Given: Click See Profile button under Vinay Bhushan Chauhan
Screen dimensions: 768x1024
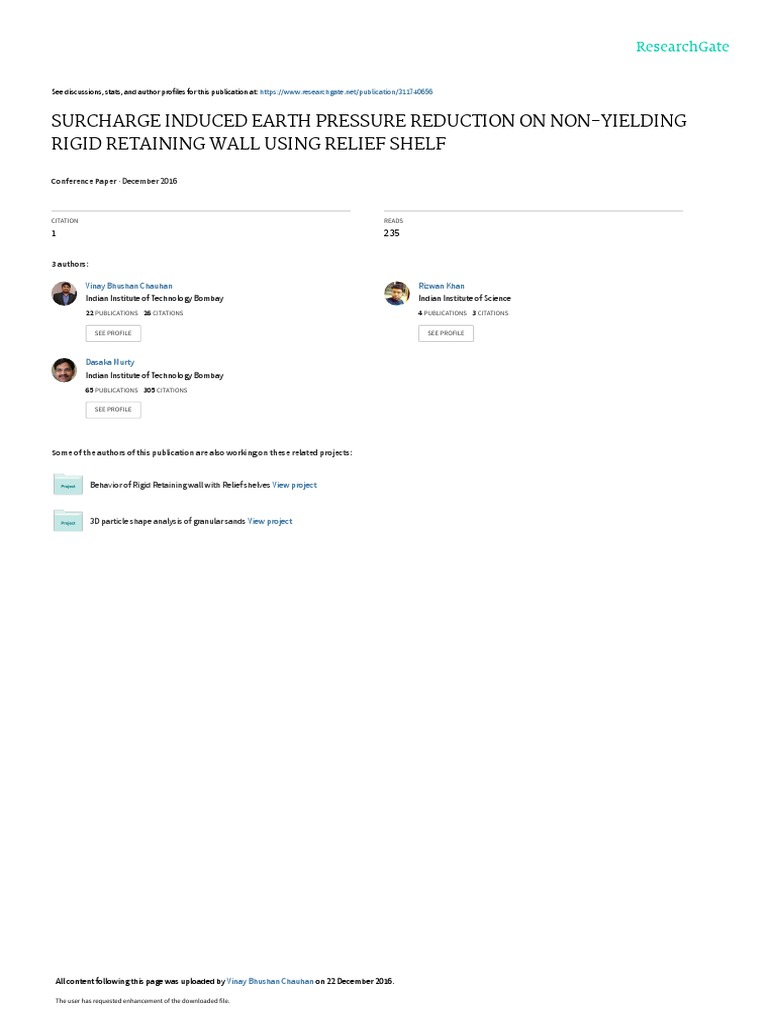Looking at the screenshot, I should pyautogui.click(x=113, y=333).
